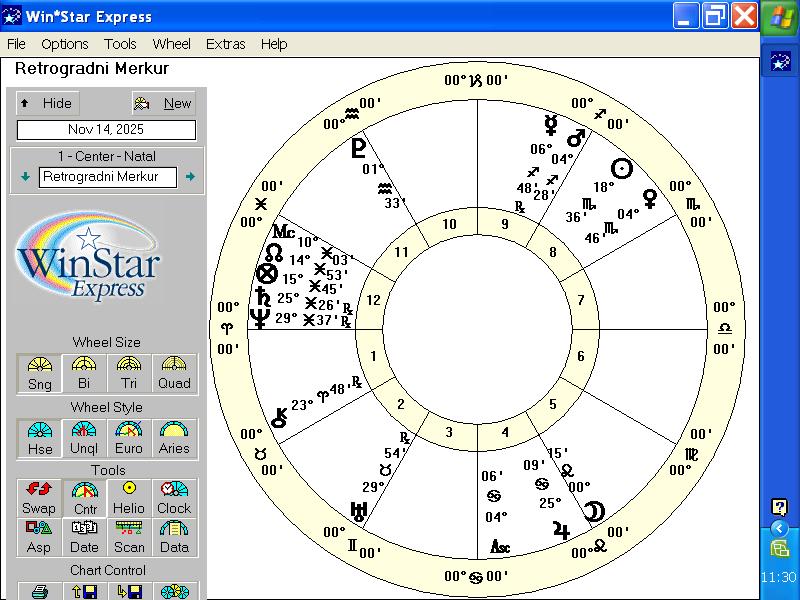Open the Wheel menu
Viewport: 800px width, 600px height.
(171, 44)
